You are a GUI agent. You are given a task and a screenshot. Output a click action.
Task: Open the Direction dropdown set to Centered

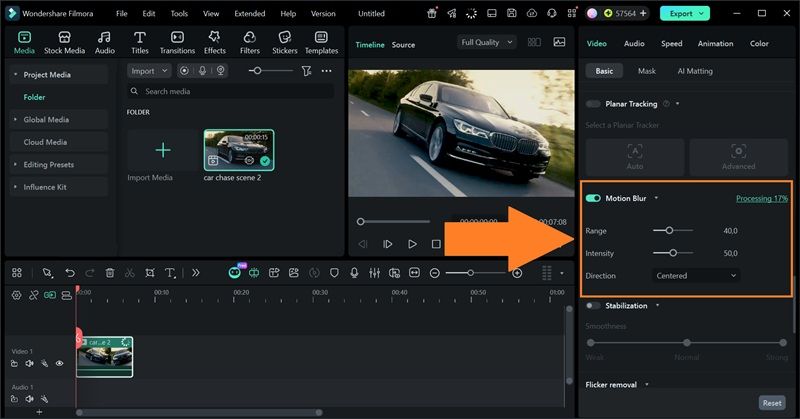696,276
